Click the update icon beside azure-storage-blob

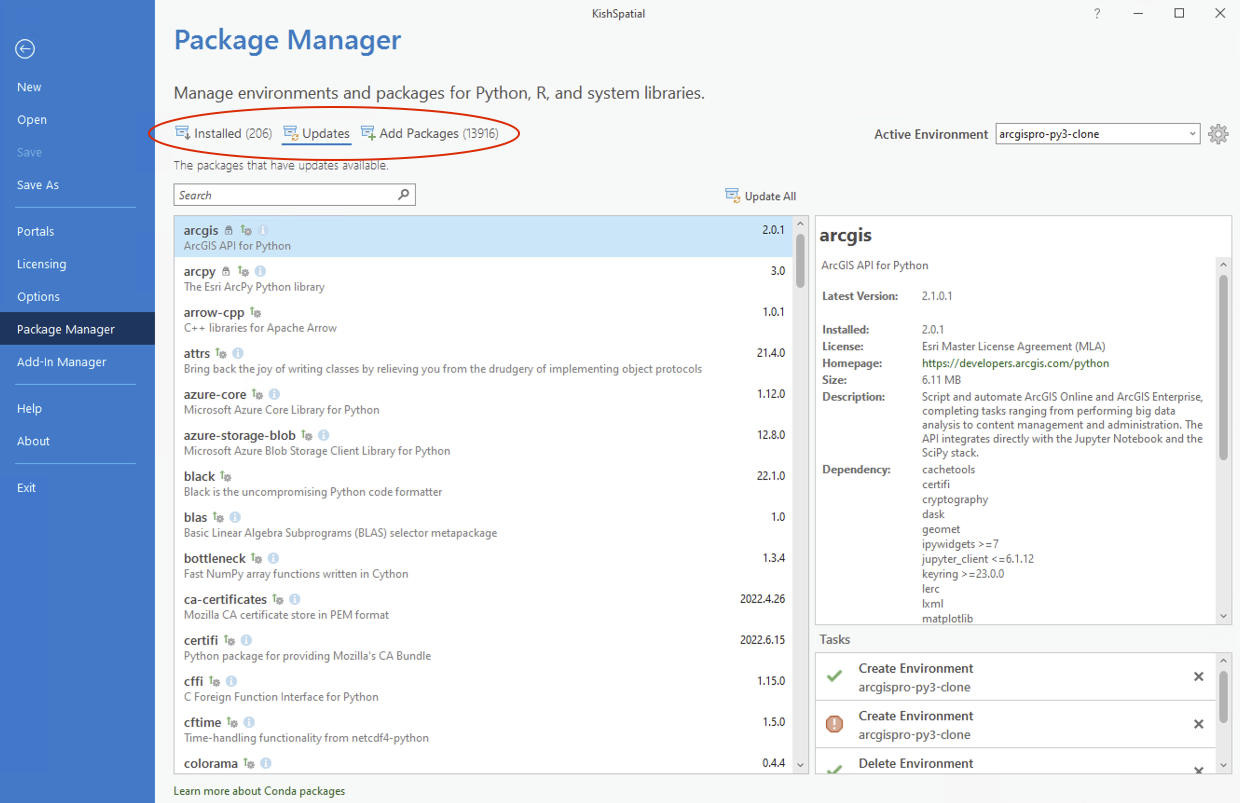tap(307, 436)
